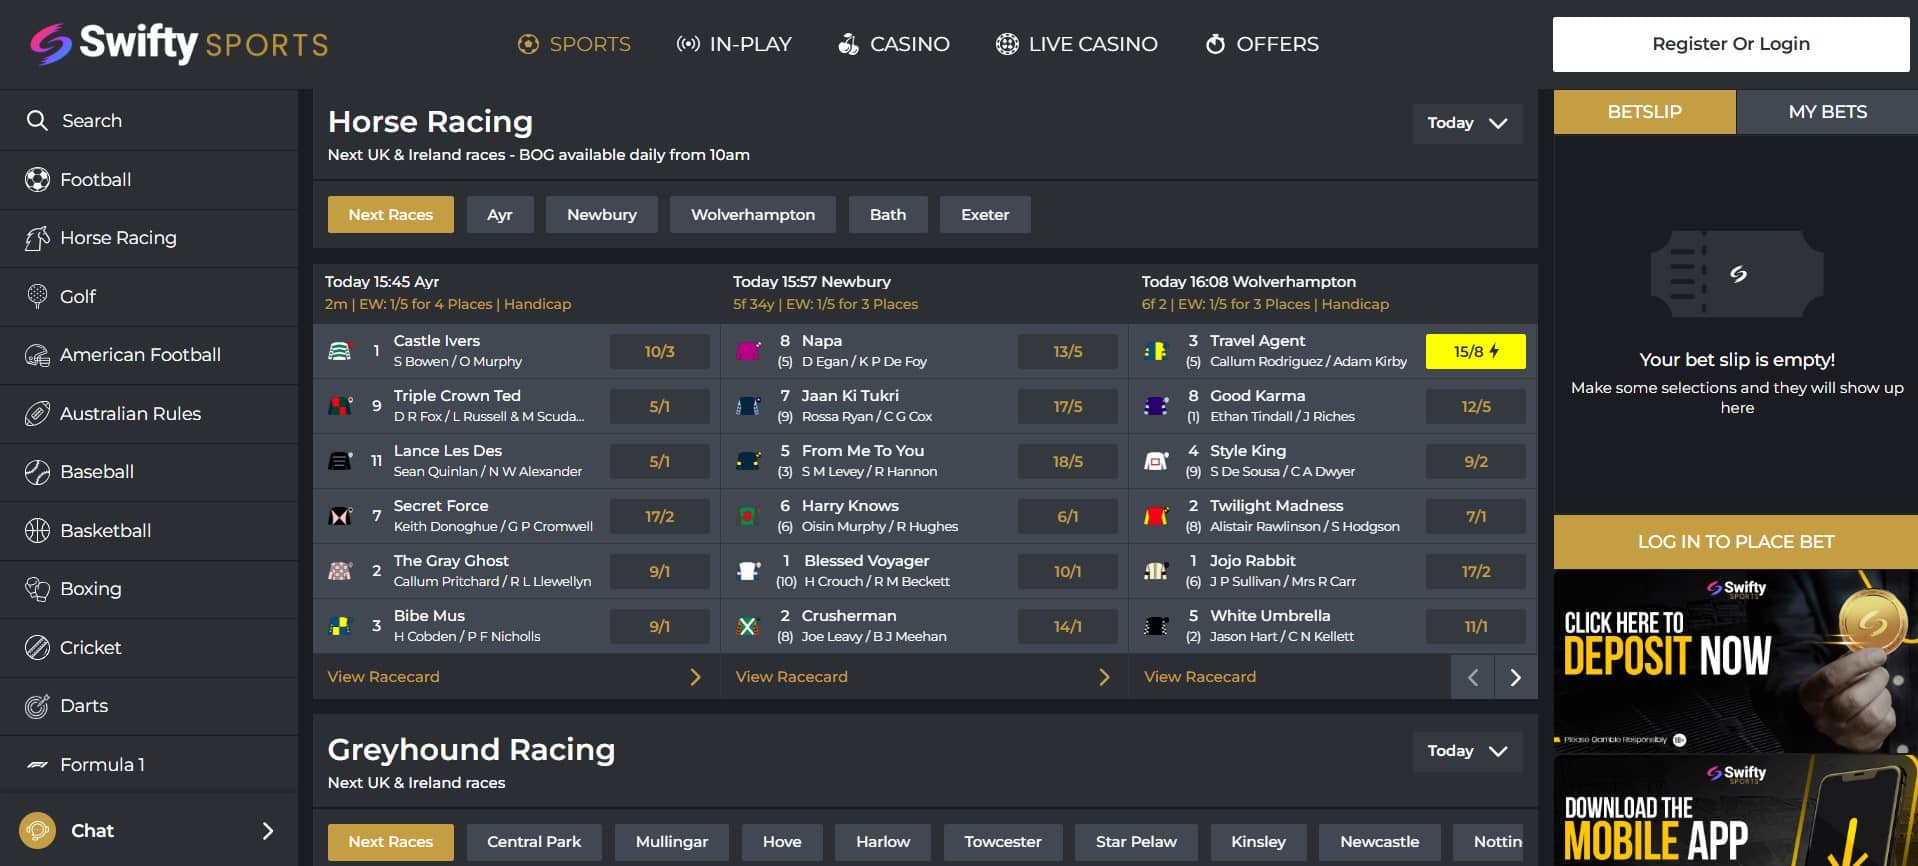Open Darts using its target icon
This screenshot has width=1918, height=866.
[x=37, y=706]
